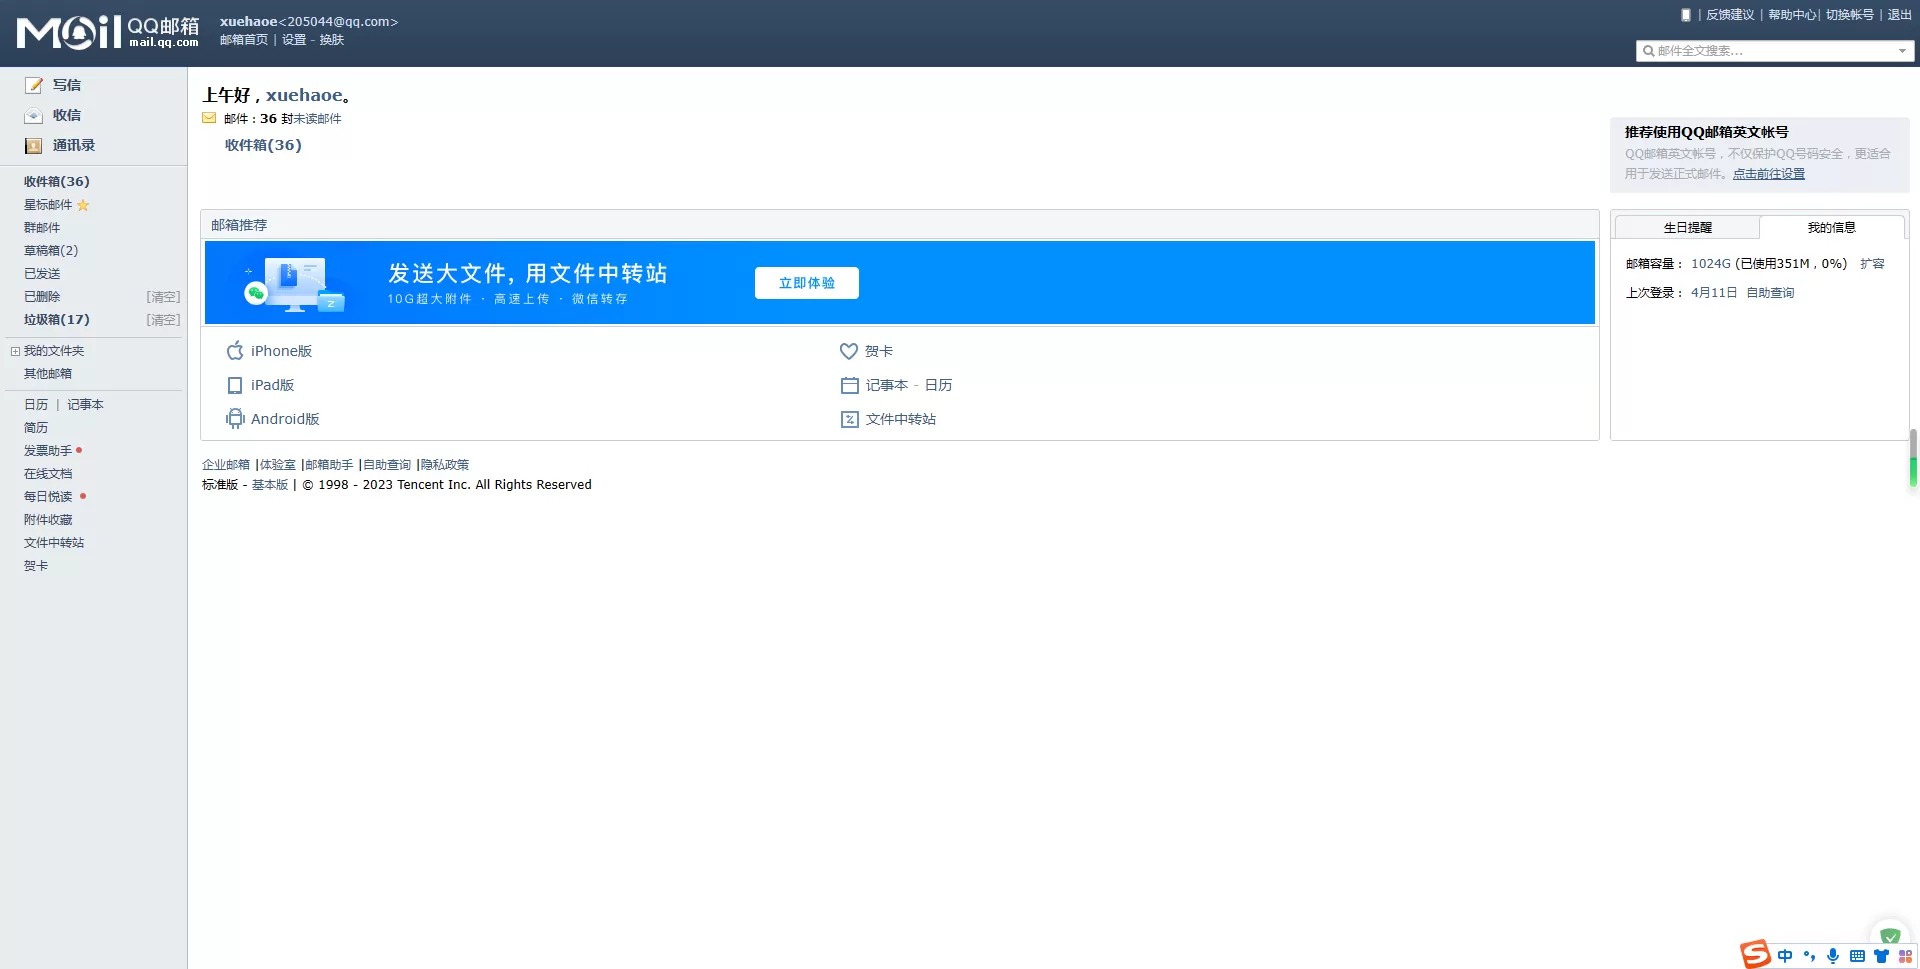Click the 隐私政策 footer link
Image resolution: width=1920 pixels, height=969 pixels.
tap(445, 465)
